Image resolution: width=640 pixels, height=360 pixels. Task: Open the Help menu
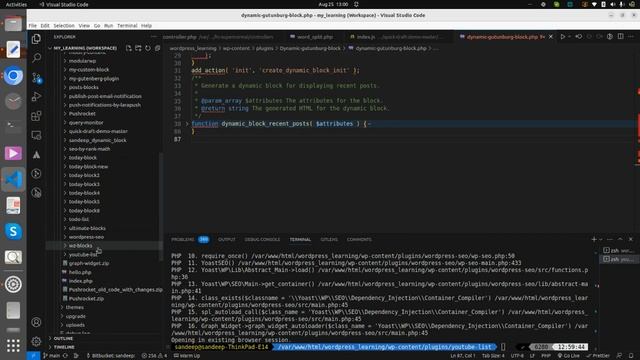click(x=147, y=26)
